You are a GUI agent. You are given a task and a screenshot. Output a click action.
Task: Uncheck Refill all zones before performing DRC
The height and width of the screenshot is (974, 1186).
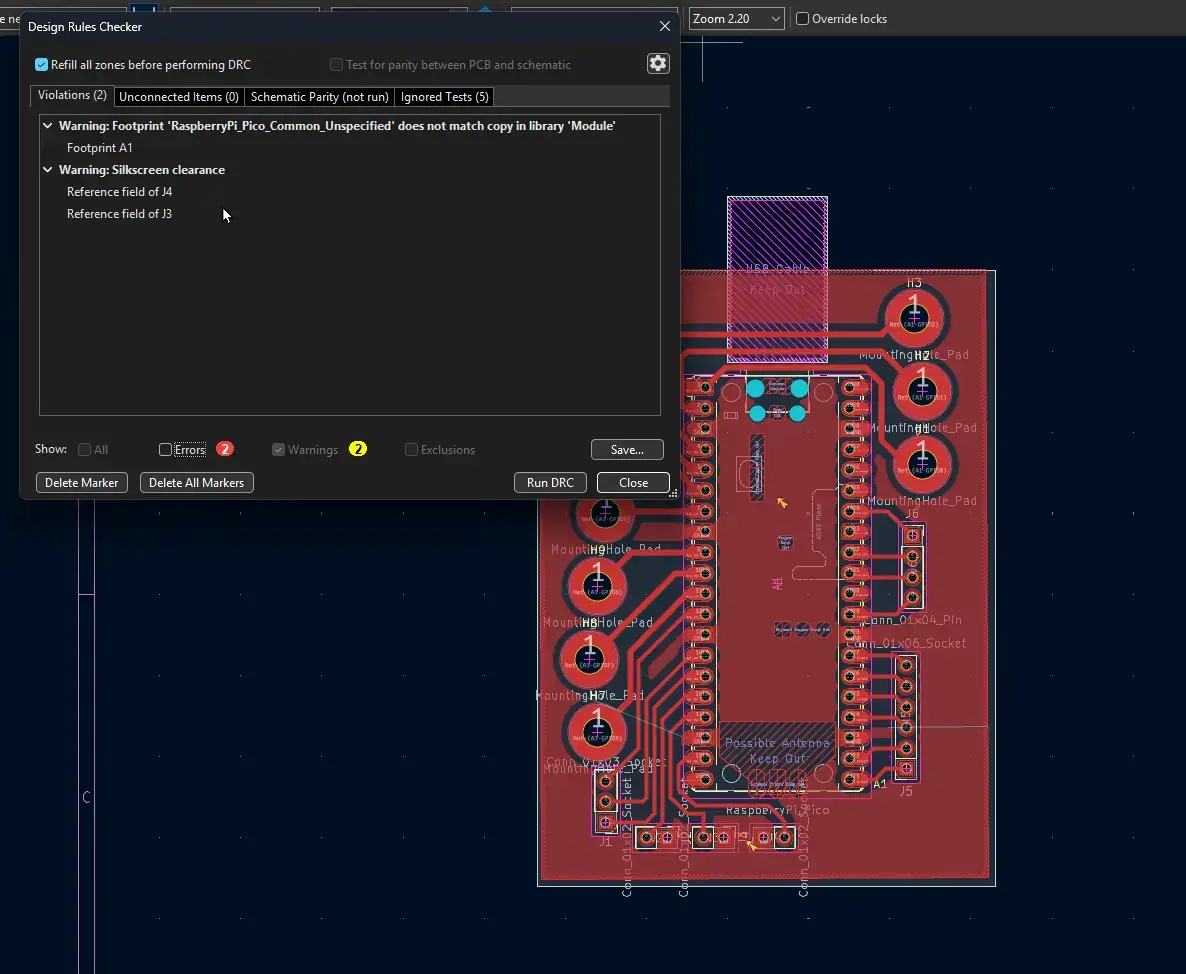pyautogui.click(x=42, y=65)
